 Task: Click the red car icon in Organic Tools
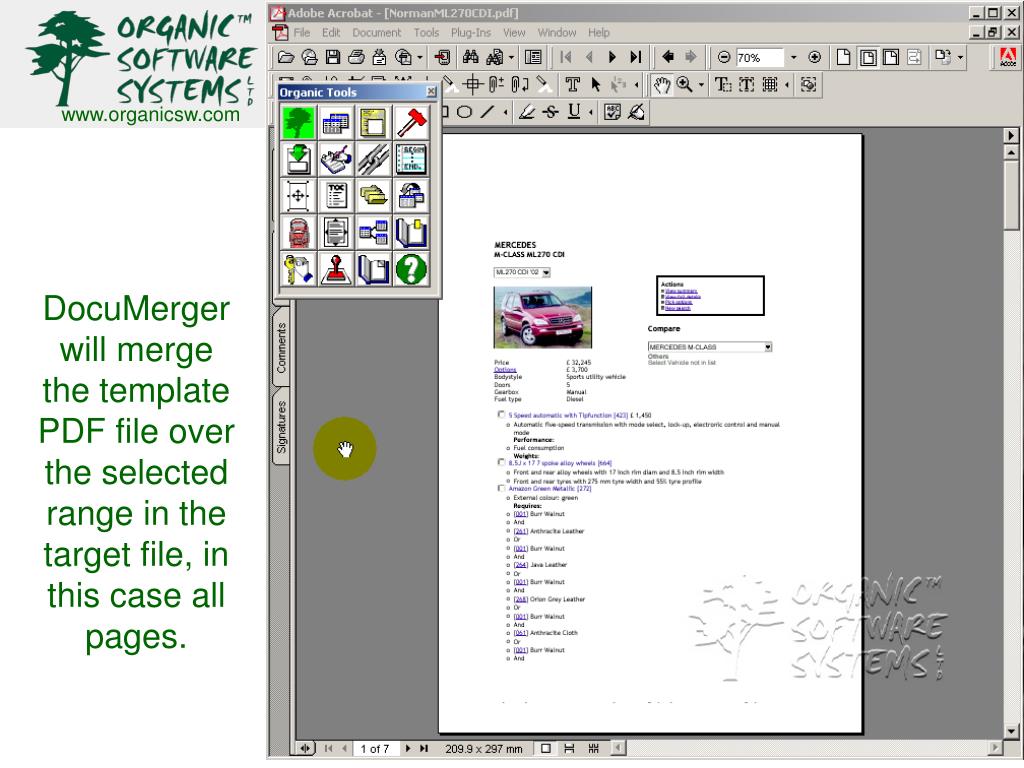coord(298,232)
